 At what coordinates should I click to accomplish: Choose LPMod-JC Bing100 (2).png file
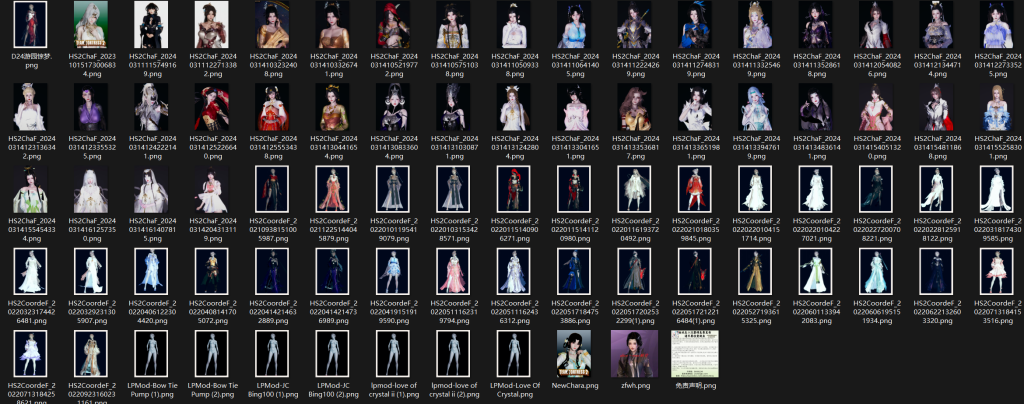click(333, 352)
